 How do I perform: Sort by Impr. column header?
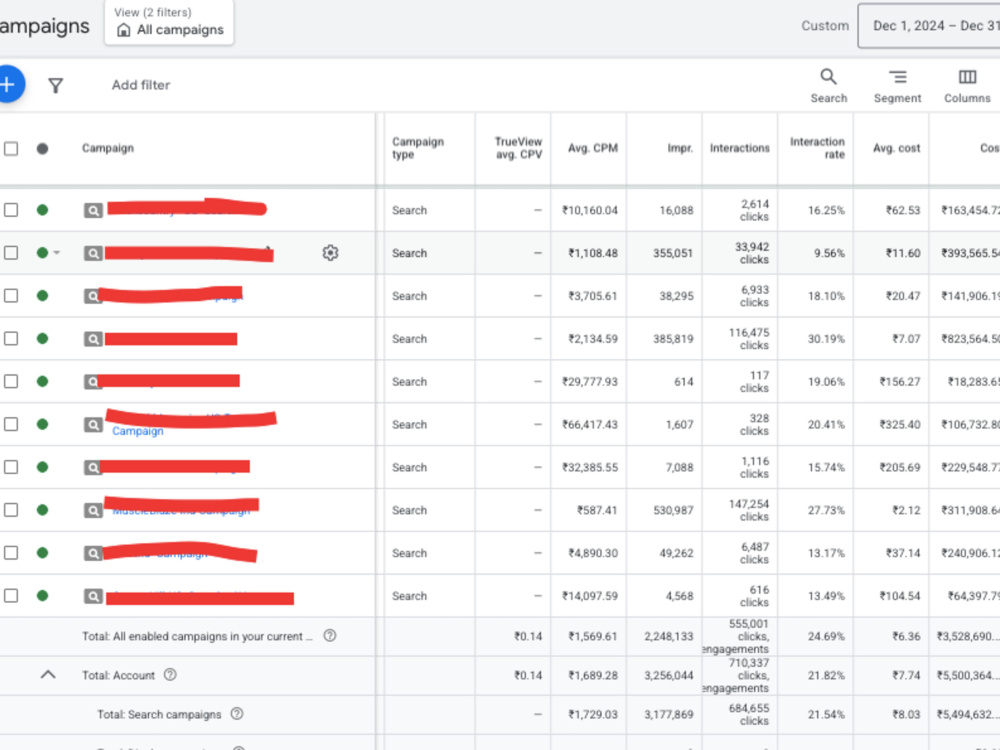click(x=680, y=148)
